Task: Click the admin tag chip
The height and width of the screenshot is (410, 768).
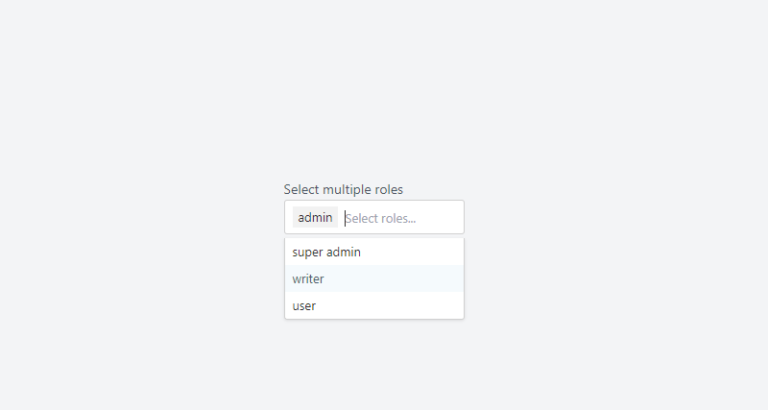Action: 315,217
